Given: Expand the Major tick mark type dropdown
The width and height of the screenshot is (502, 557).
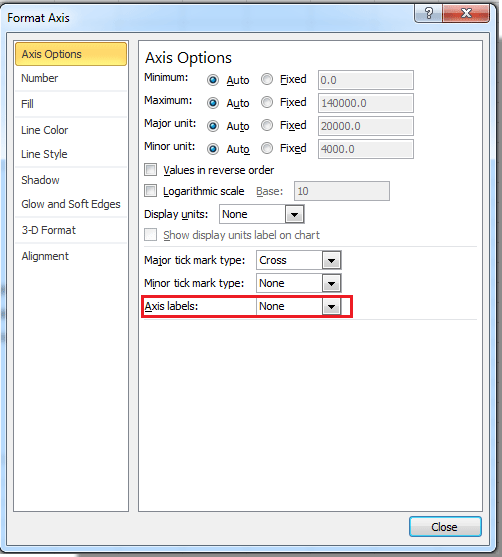Looking at the screenshot, I should pos(331,260).
